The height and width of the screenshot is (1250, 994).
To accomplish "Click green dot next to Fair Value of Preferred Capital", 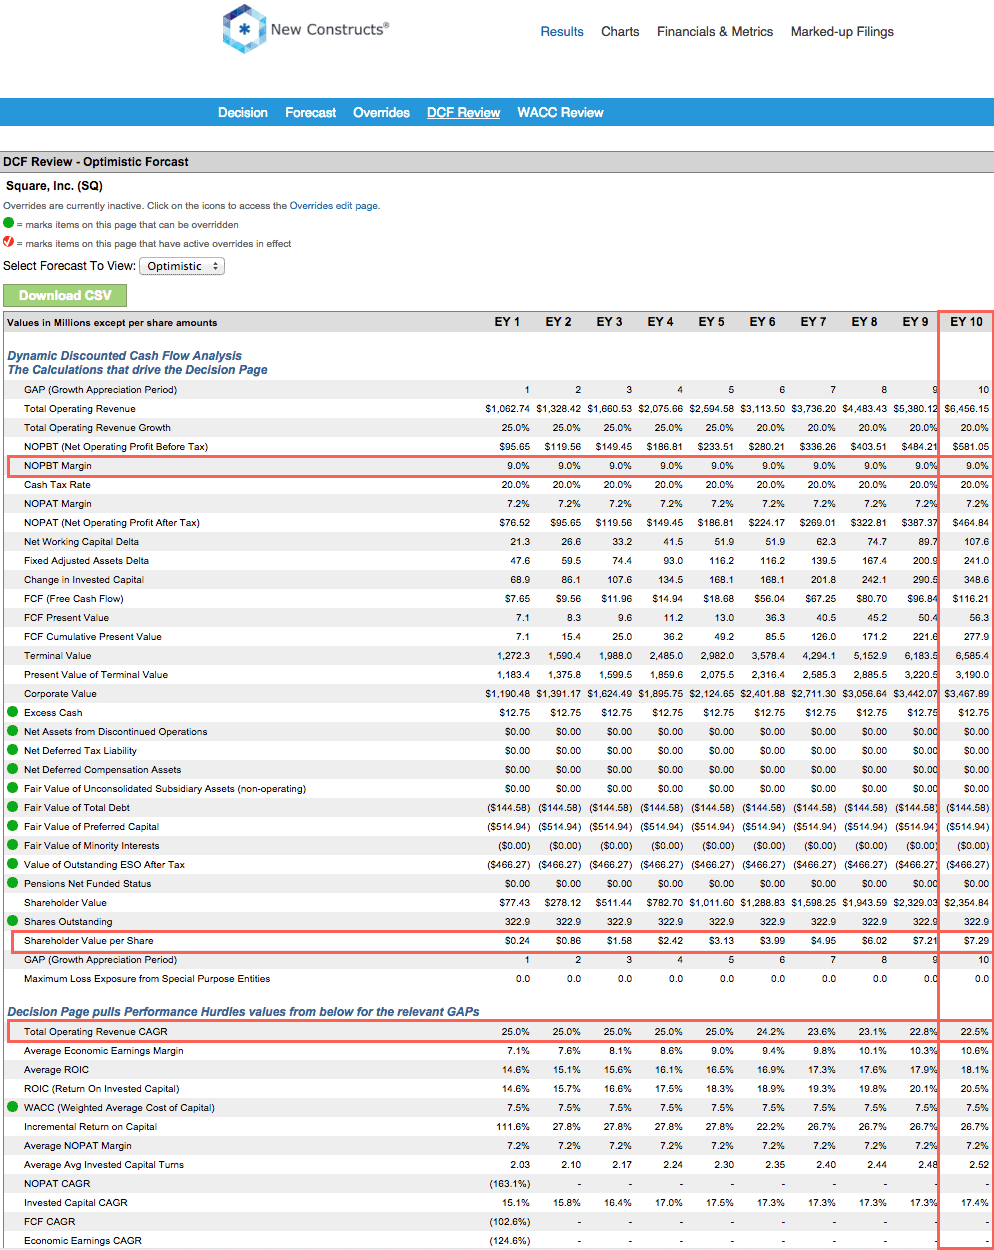I will click(x=13, y=826).
